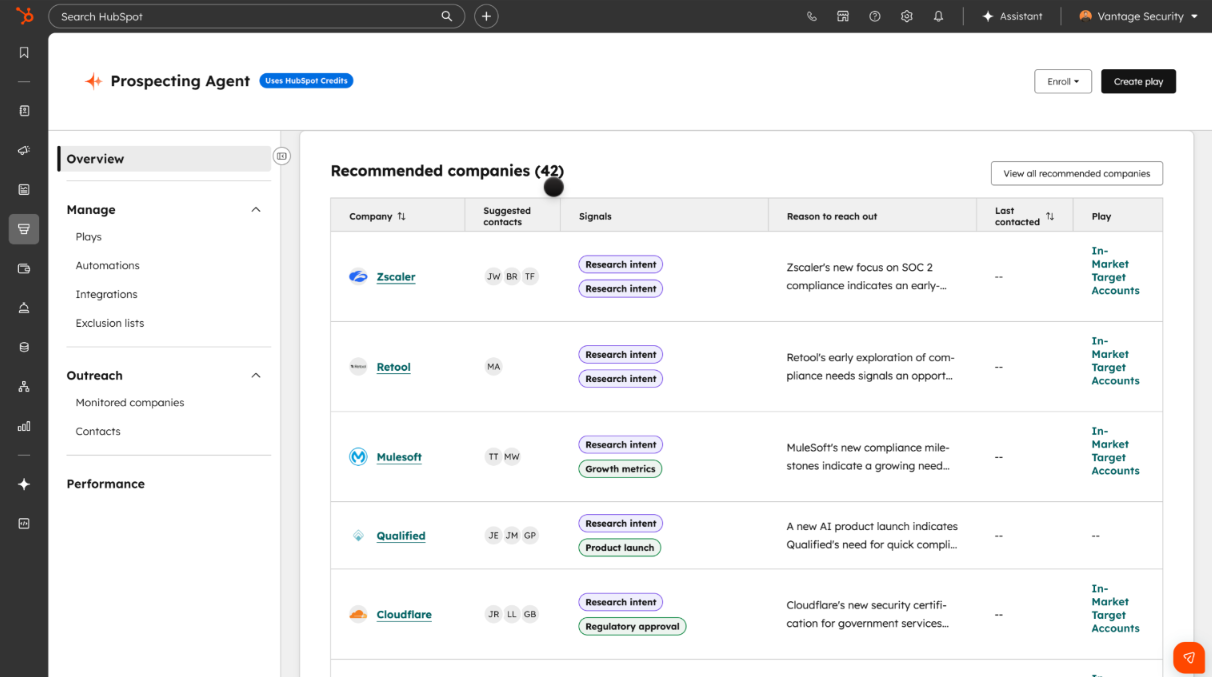Open the Content icon in sidebar

coord(24,189)
